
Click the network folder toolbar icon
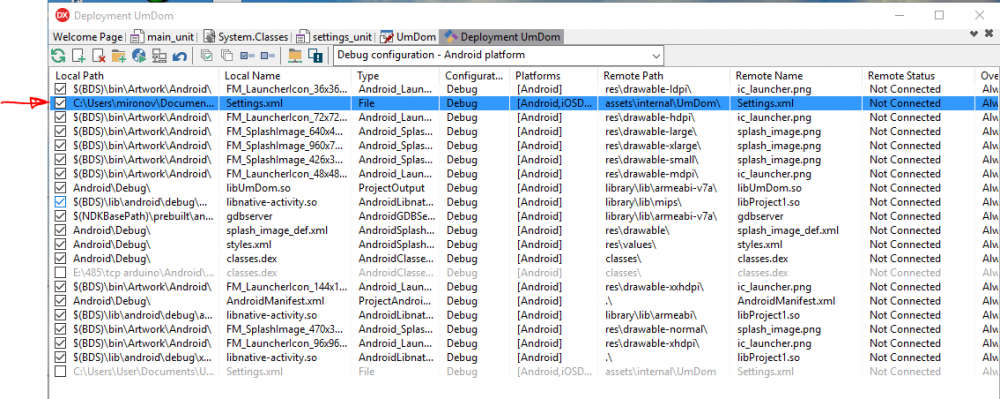pyautogui.click(x=295, y=56)
